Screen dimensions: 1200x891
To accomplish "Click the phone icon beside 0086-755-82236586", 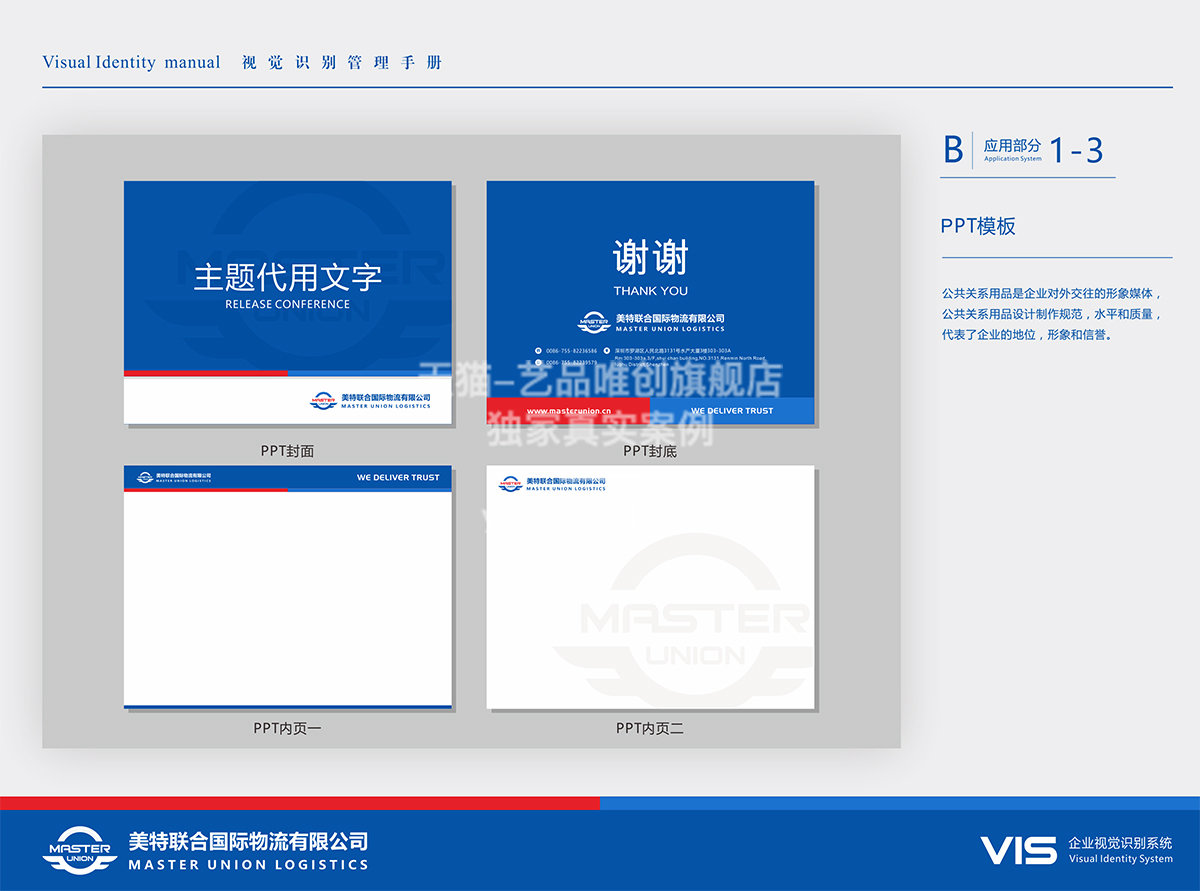I will pos(537,351).
